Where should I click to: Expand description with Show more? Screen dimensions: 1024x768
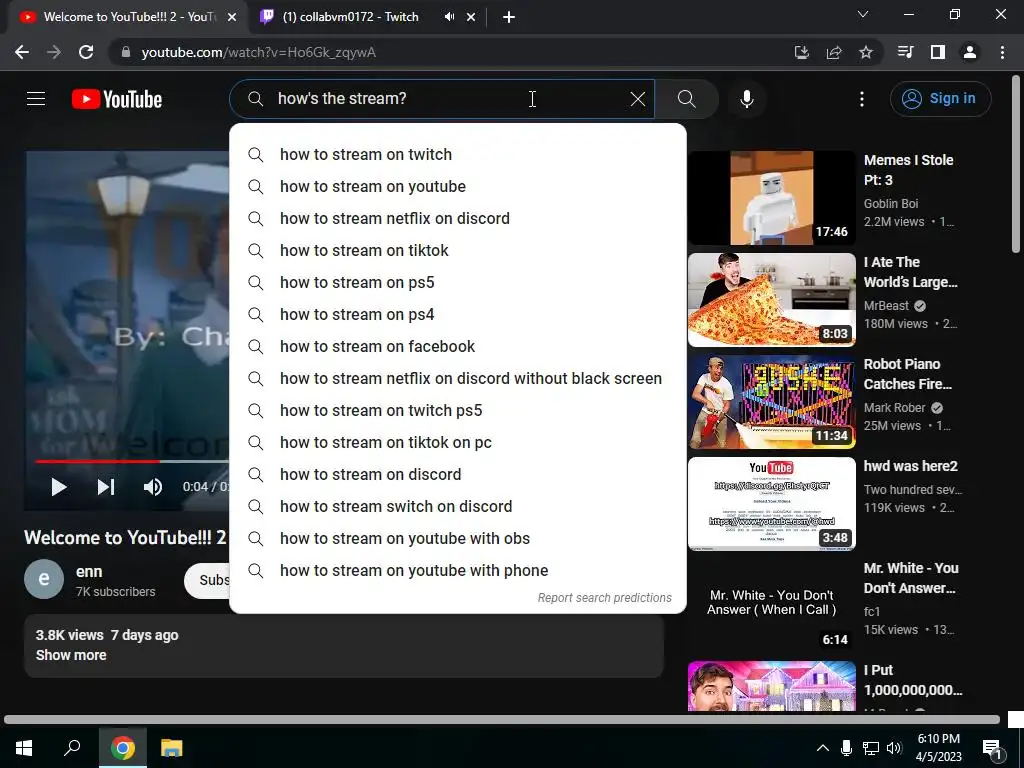pyautogui.click(x=71, y=655)
